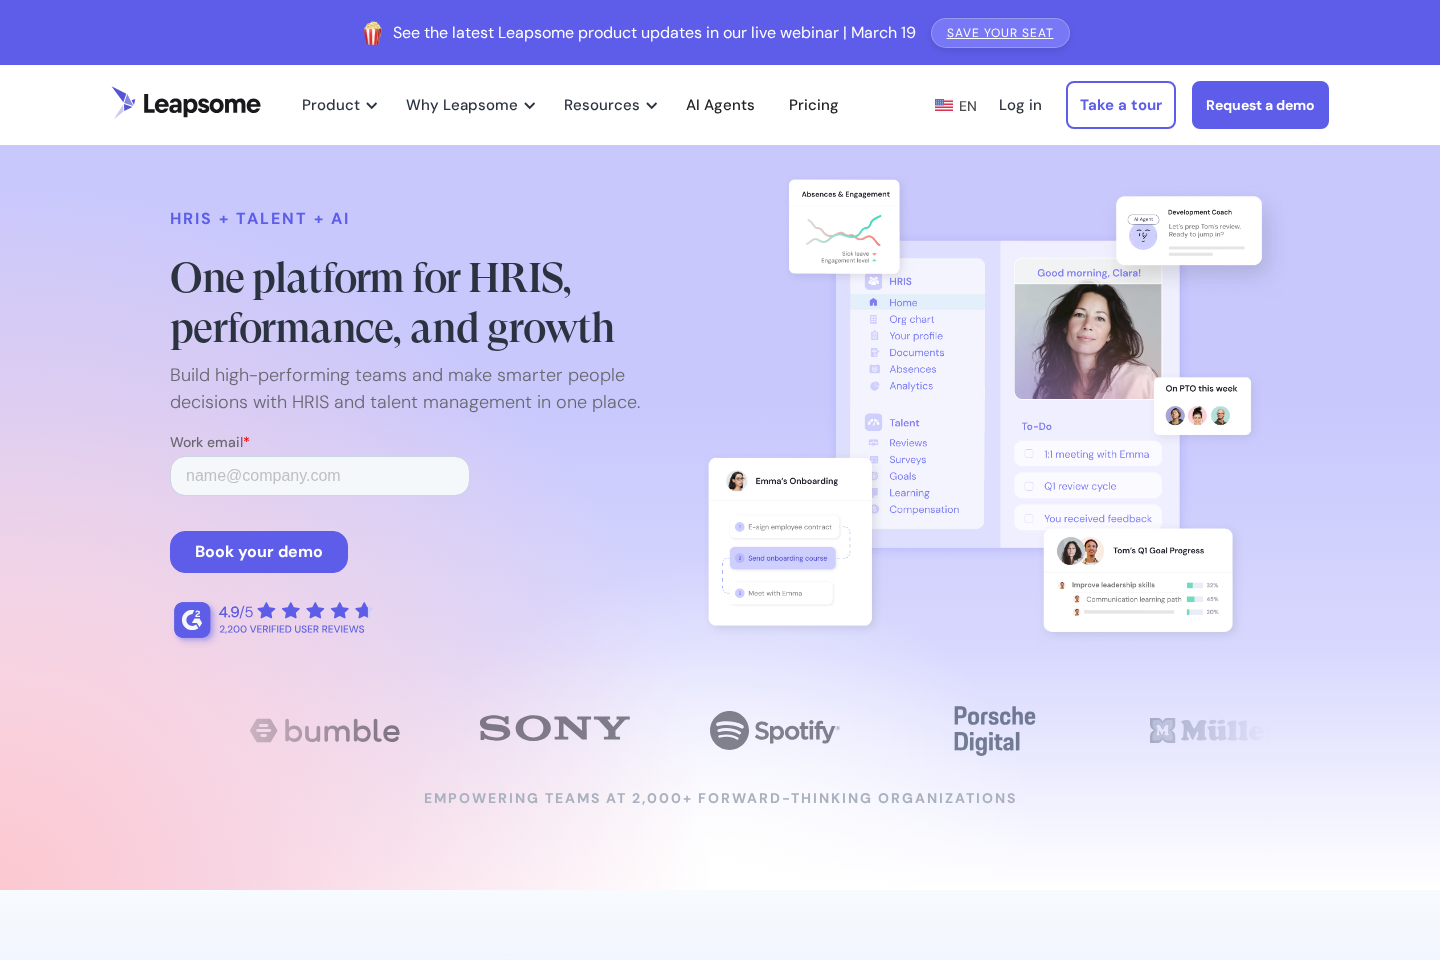Click the HRIS section icon in mockup

873,281
